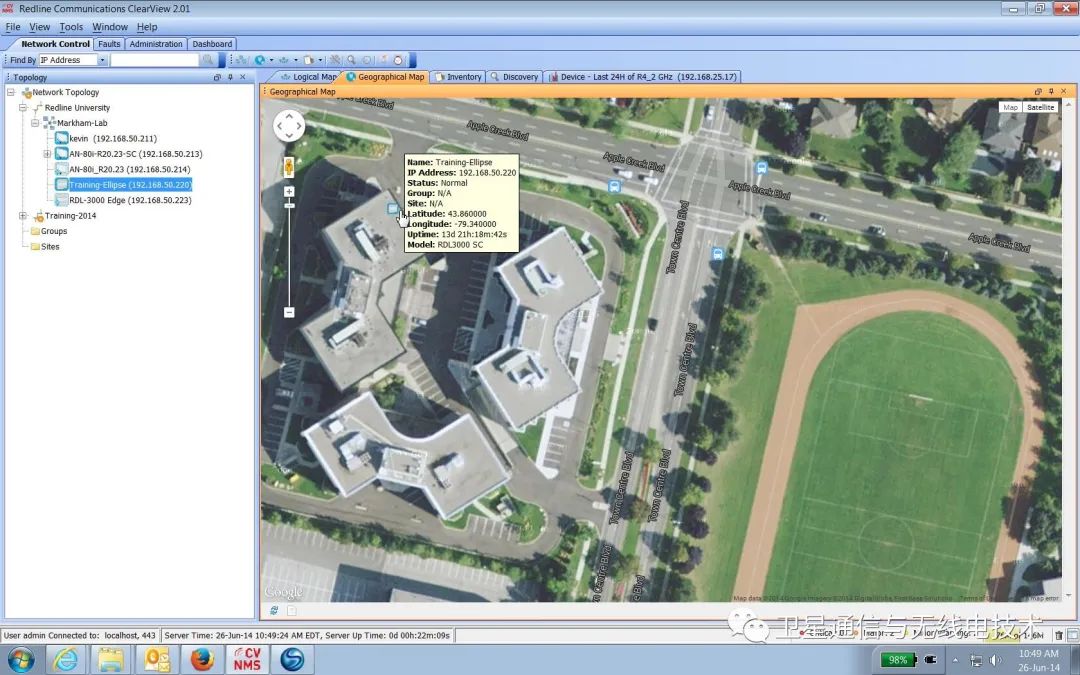This screenshot has height=675, width=1080.
Task: Open Windows Start menu
Action: (x=21, y=659)
